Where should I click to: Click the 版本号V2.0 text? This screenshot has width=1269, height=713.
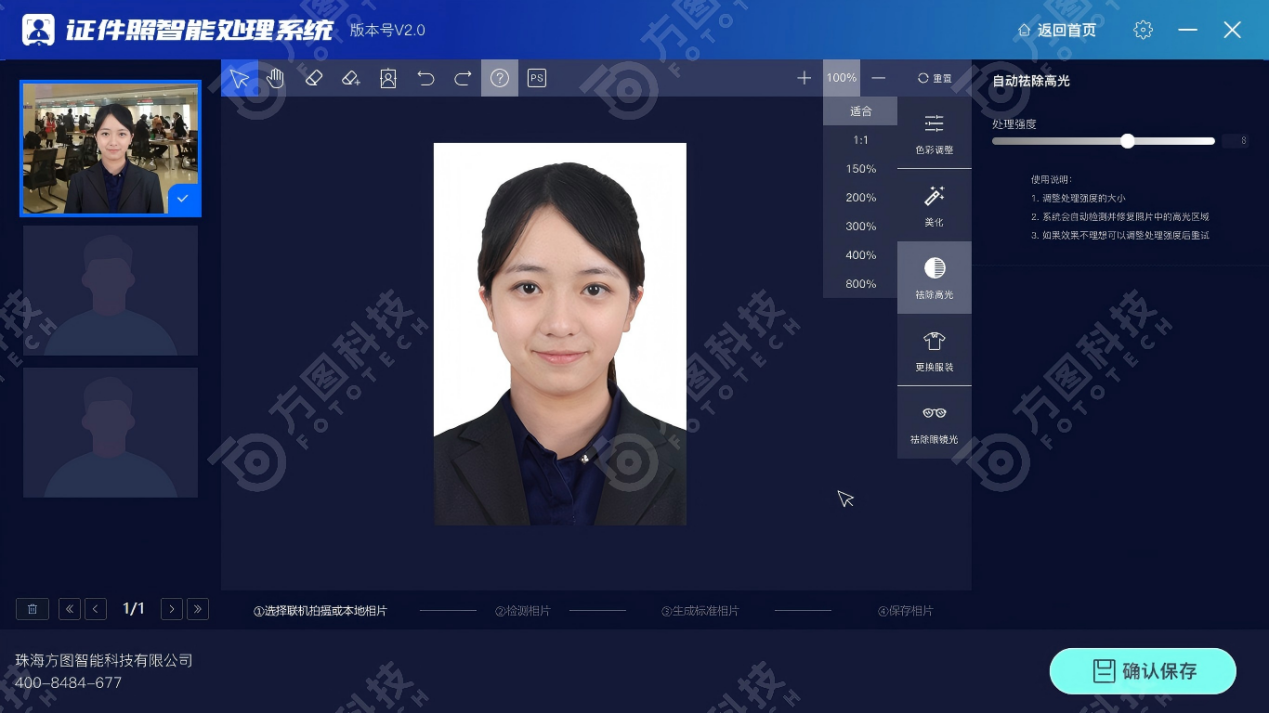coord(387,30)
